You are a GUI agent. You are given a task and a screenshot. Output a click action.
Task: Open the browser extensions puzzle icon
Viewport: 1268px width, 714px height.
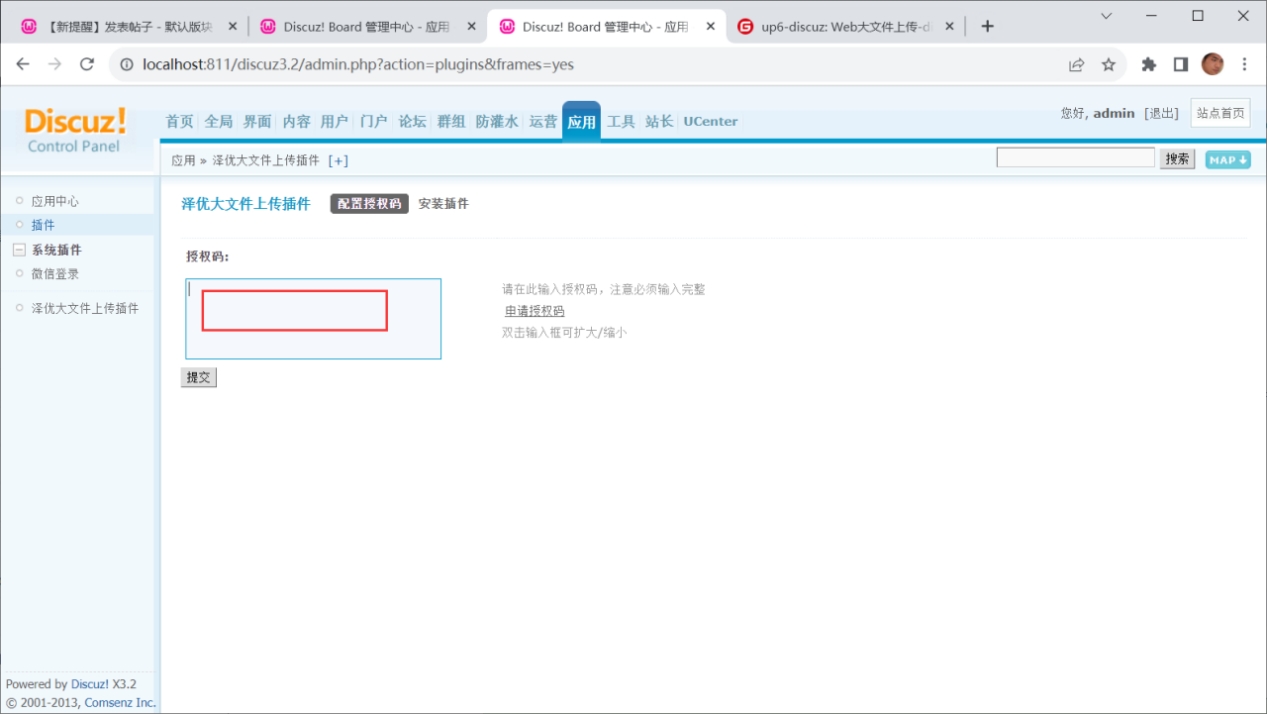pos(1149,64)
